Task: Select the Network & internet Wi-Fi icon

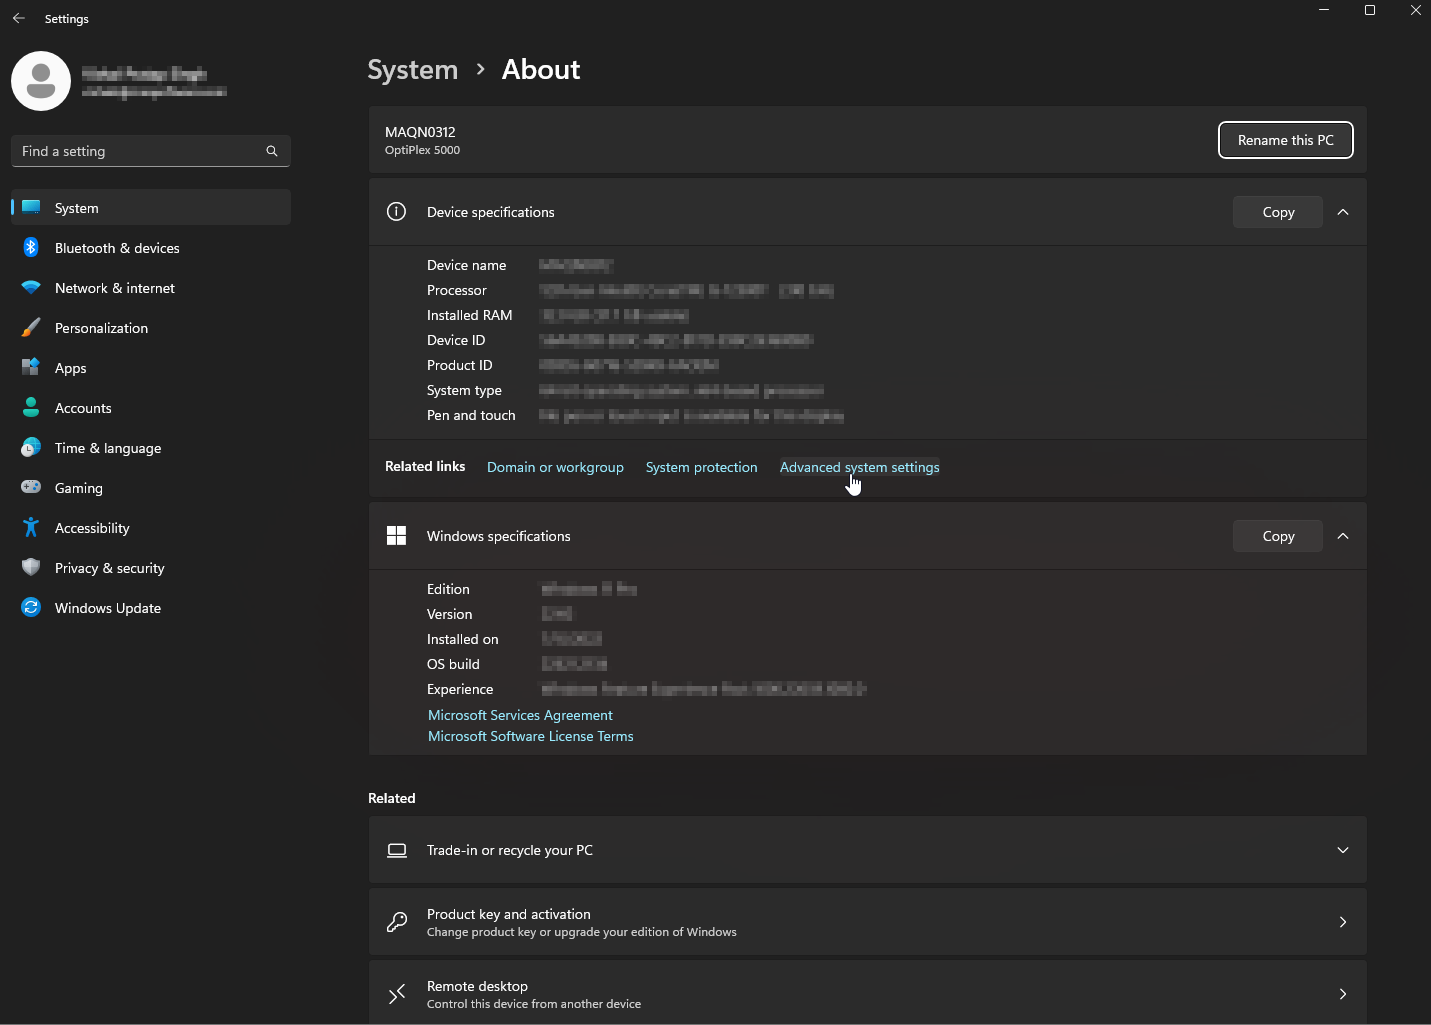Action: tap(31, 288)
